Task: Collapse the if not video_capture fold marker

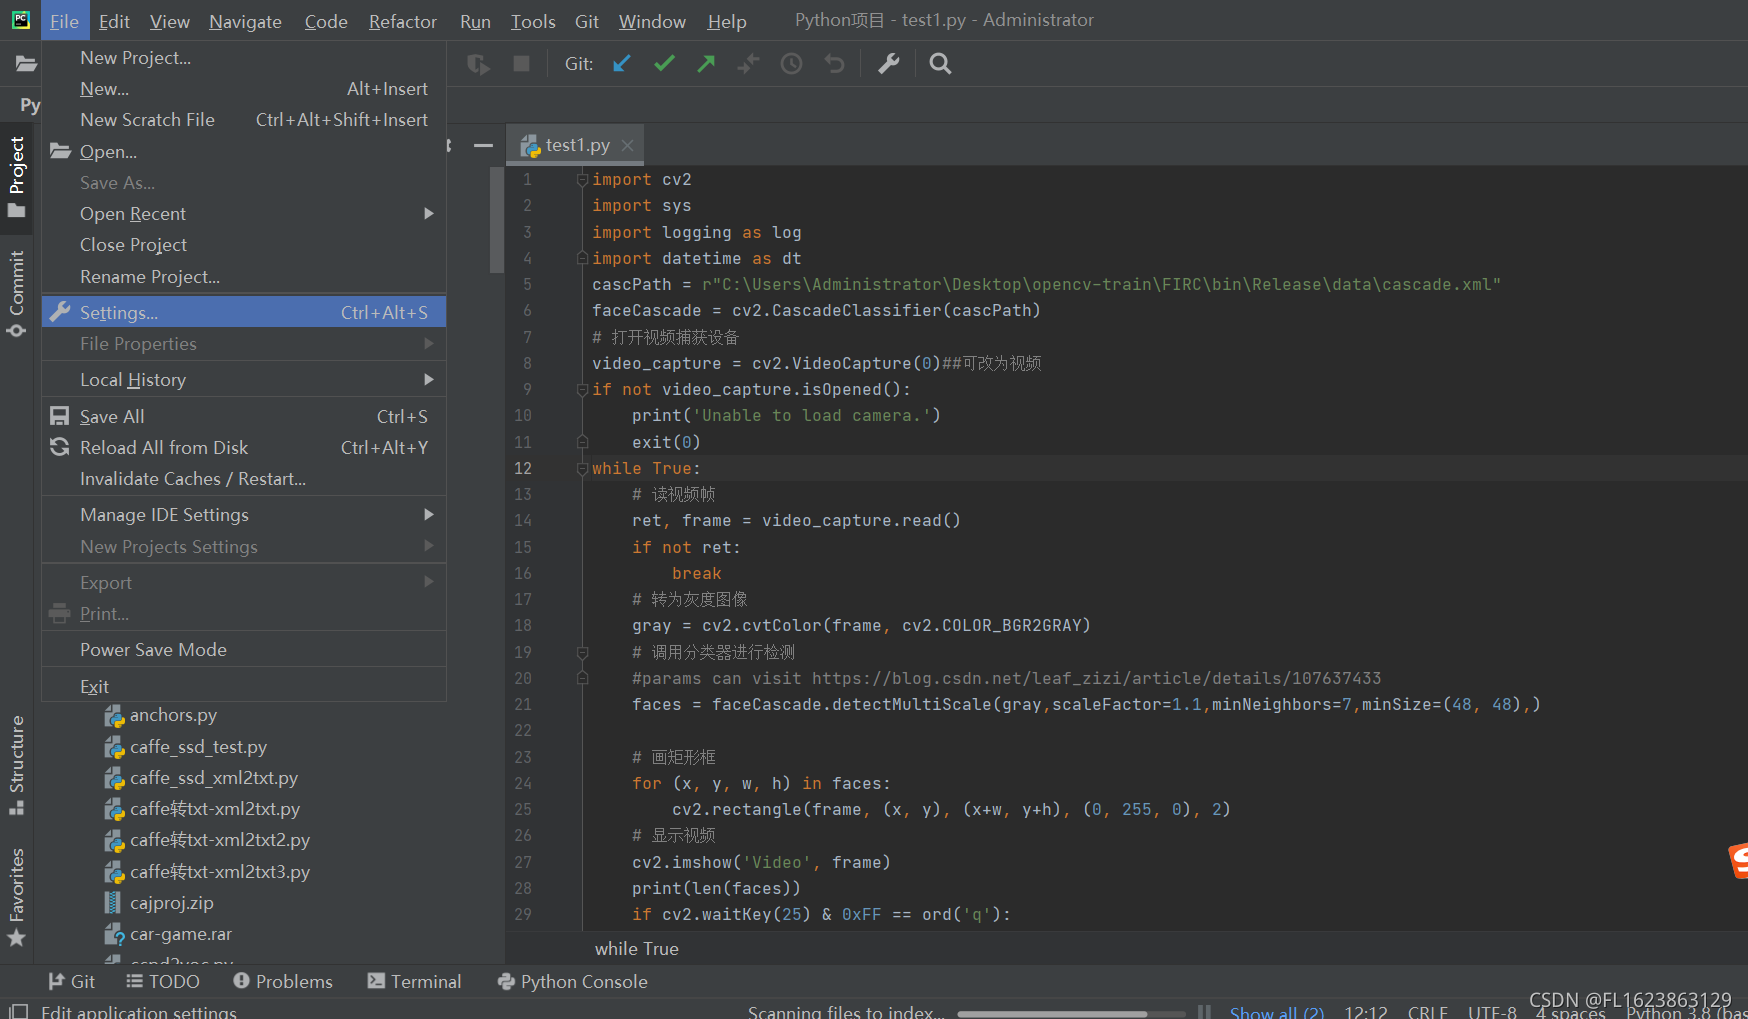Action: (x=582, y=389)
